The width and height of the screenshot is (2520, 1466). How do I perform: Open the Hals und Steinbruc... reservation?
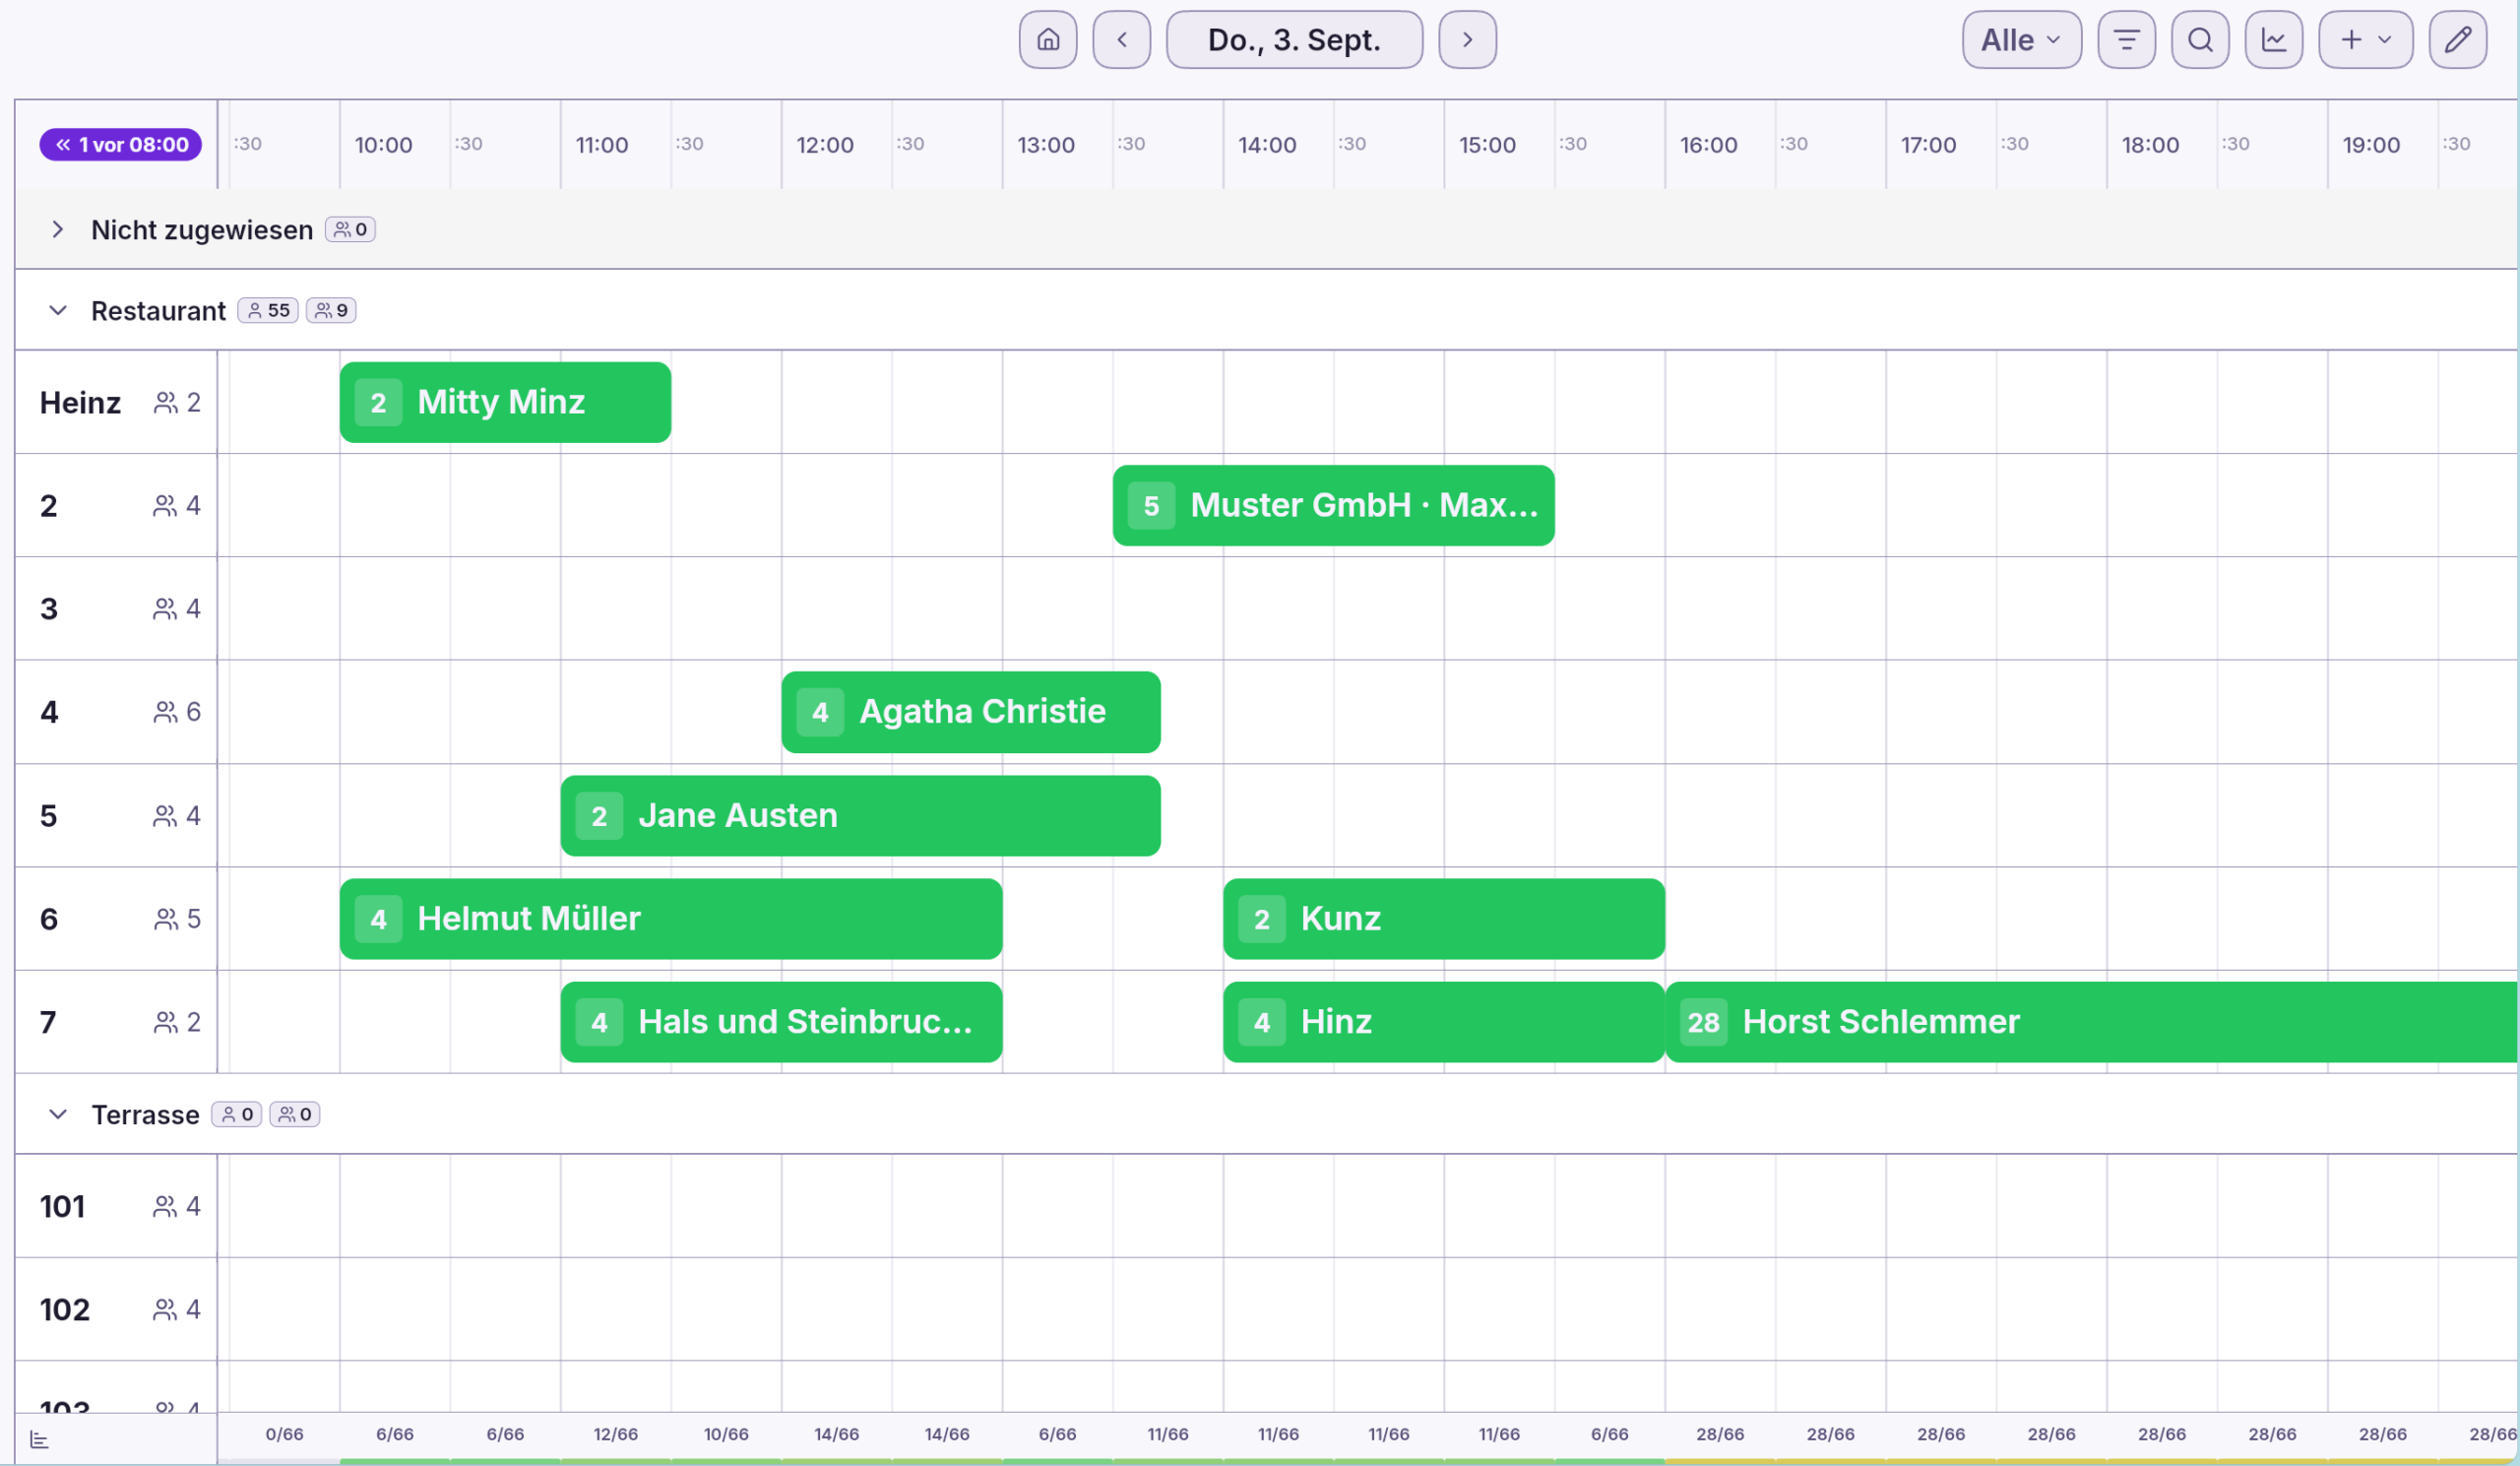pyautogui.click(x=781, y=1021)
